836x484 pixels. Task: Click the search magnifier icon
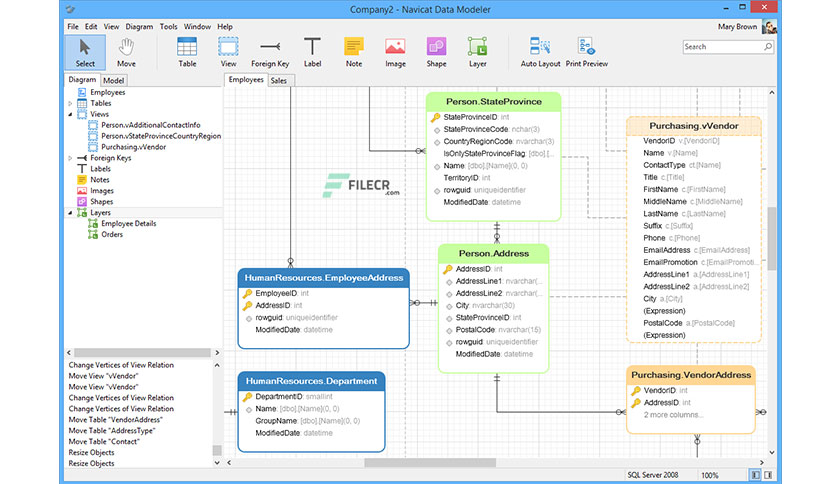click(768, 47)
